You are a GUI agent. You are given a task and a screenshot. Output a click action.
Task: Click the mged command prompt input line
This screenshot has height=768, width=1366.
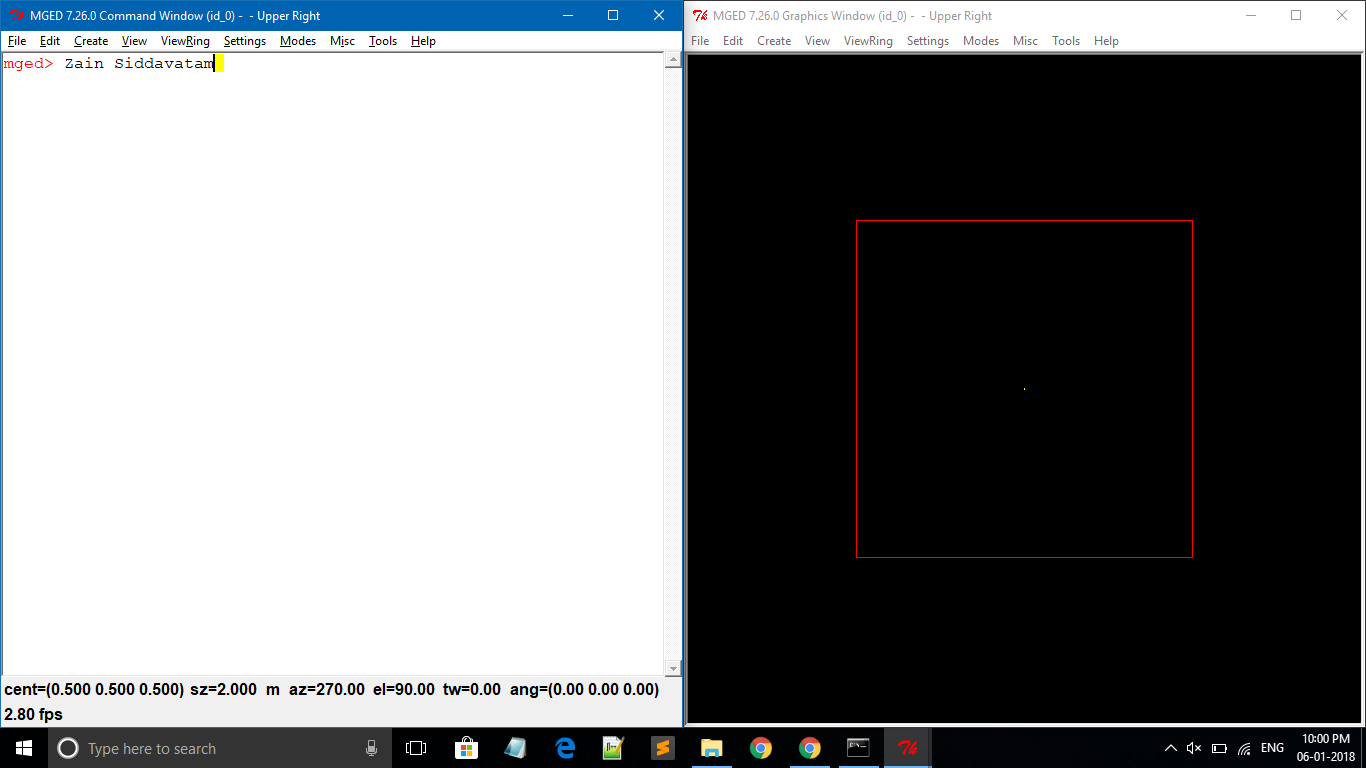(x=333, y=64)
